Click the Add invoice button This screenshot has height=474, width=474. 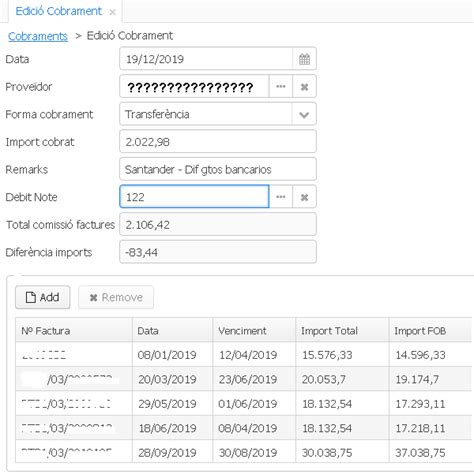[x=43, y=297]
